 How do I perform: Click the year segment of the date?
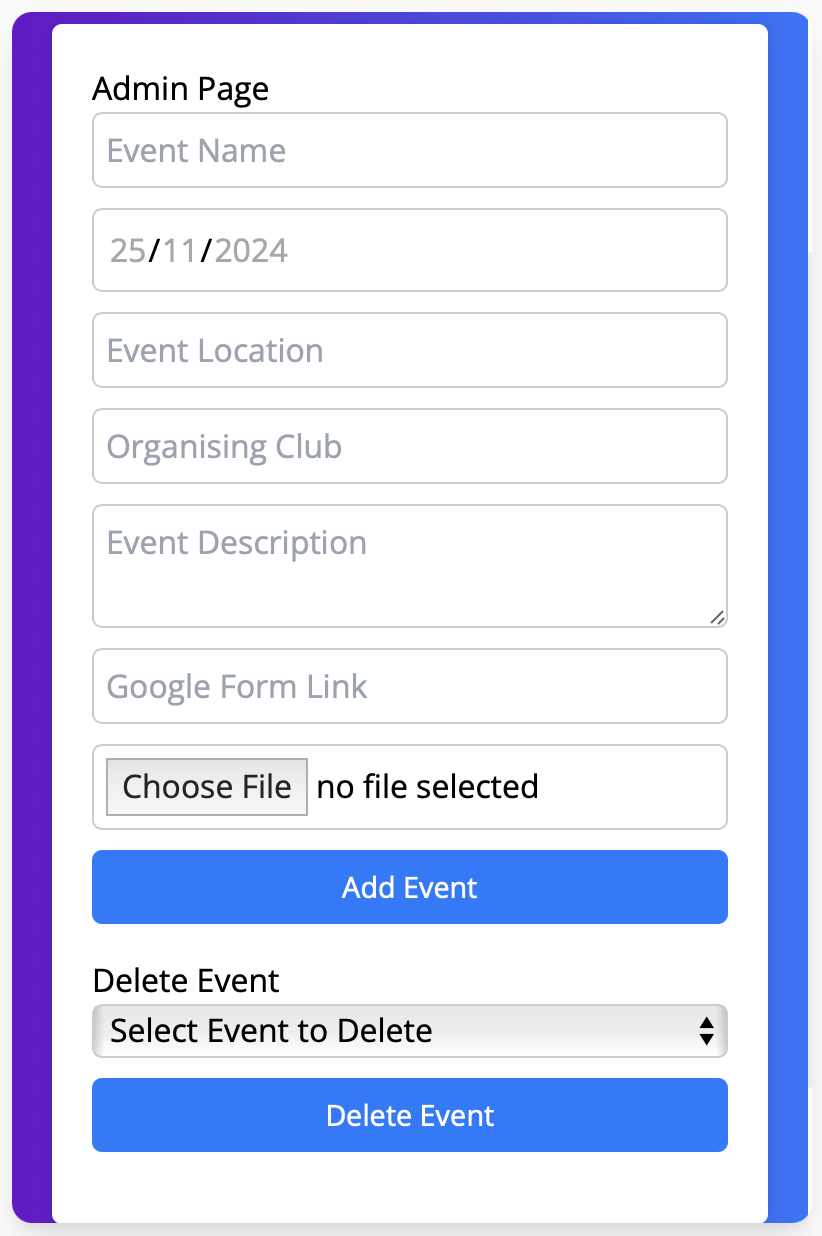point(249,250)
